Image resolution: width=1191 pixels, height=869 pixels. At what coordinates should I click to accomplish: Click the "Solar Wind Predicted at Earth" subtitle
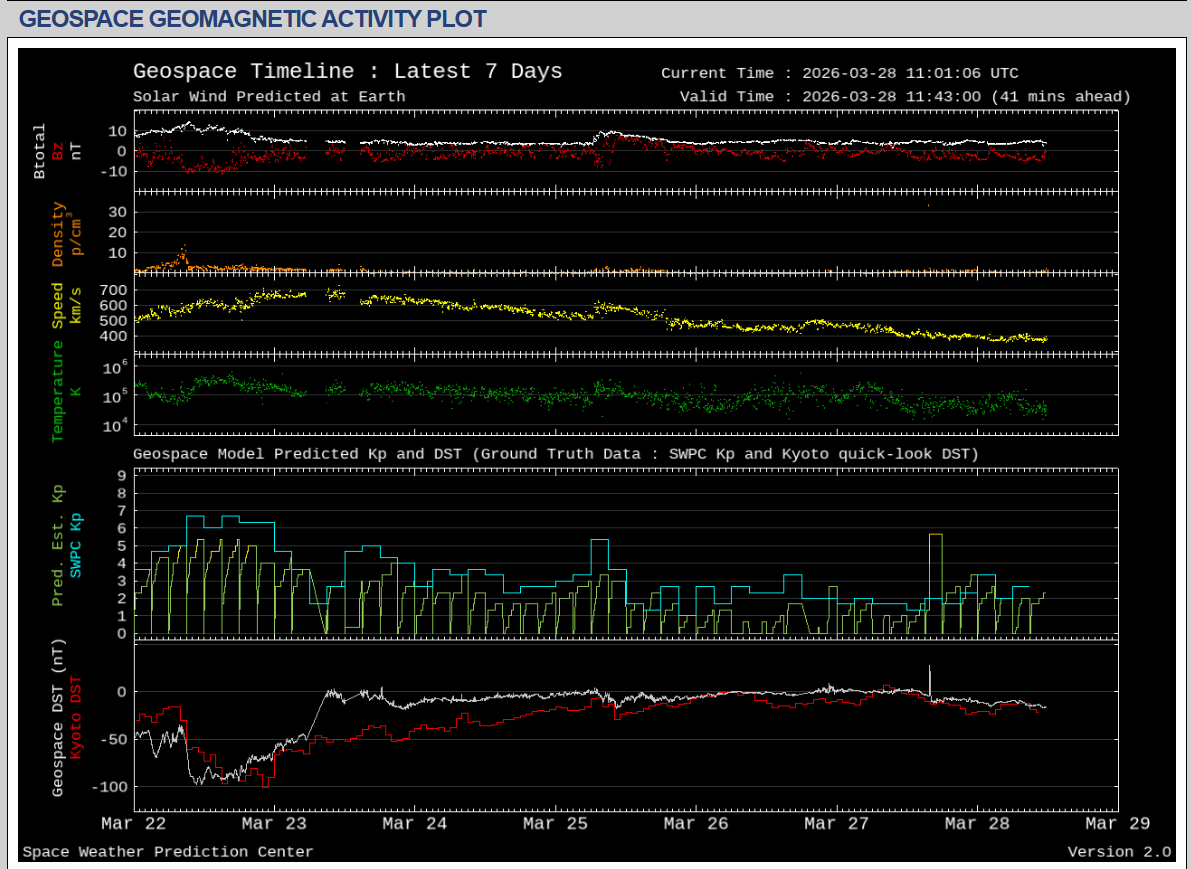point(269,97)
